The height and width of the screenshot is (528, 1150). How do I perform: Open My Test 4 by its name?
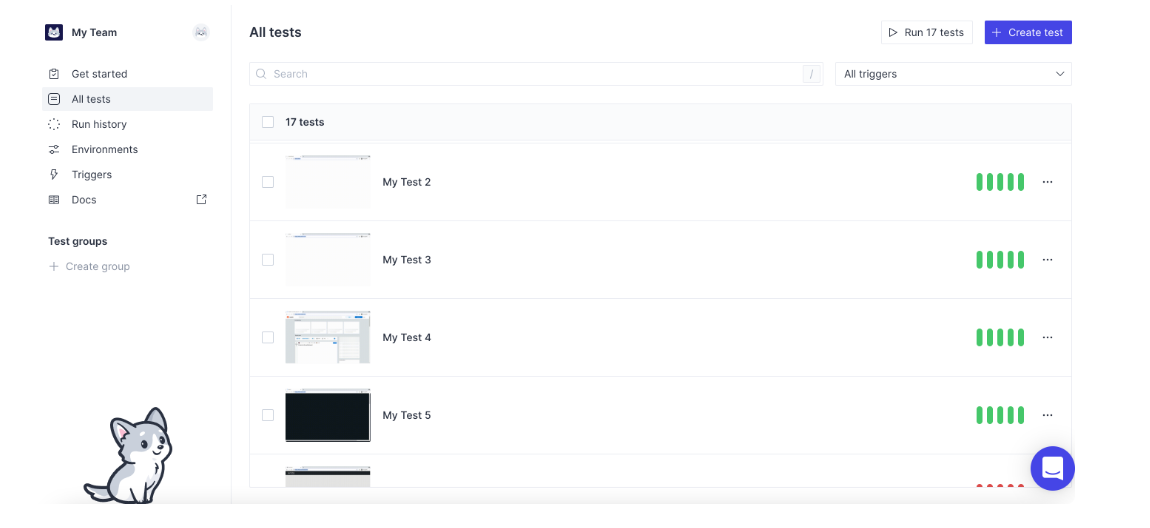tap(406, 337)
